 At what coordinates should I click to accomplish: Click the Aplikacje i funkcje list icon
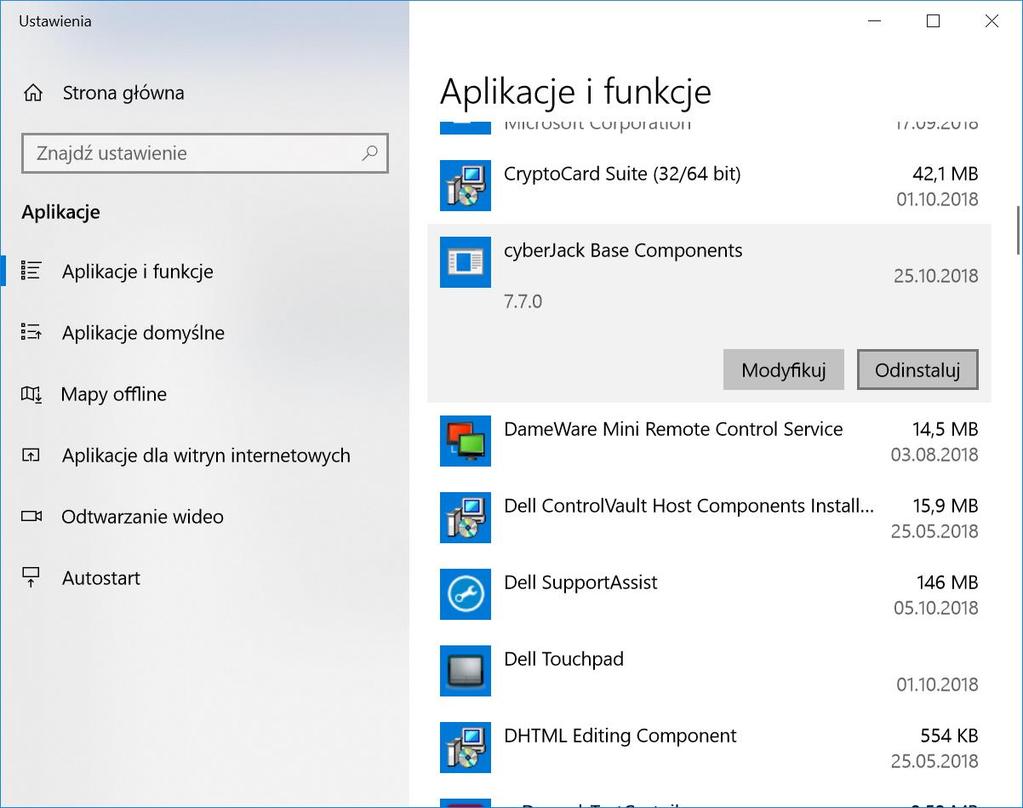pyautogui.click(x=31, y=270)
